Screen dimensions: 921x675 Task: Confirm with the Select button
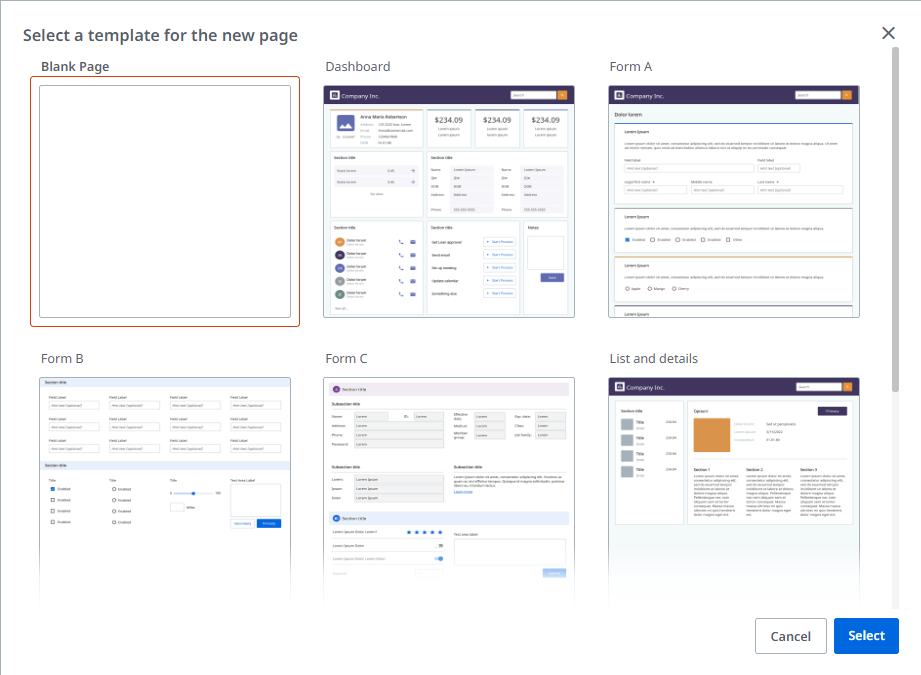click(866, 636)
